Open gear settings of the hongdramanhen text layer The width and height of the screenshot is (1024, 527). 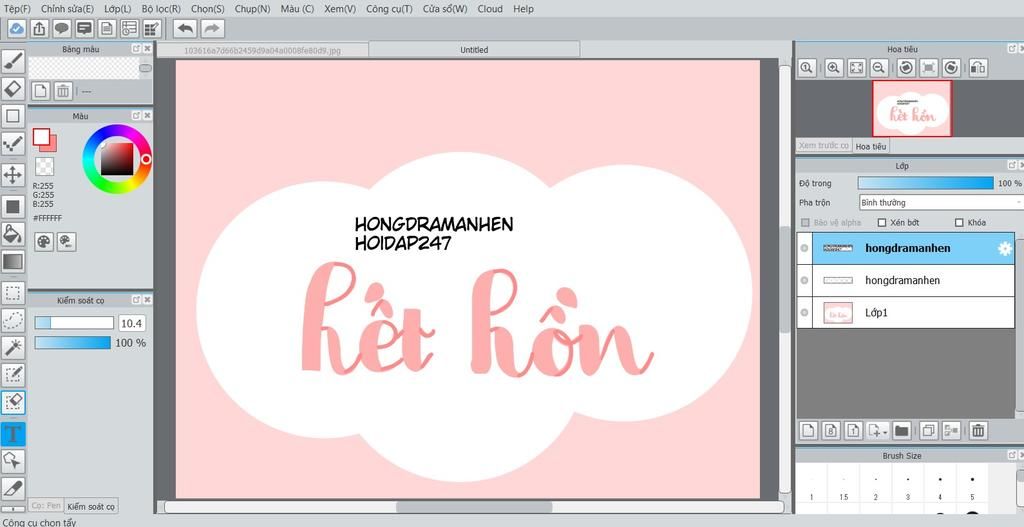[1004, 248]
